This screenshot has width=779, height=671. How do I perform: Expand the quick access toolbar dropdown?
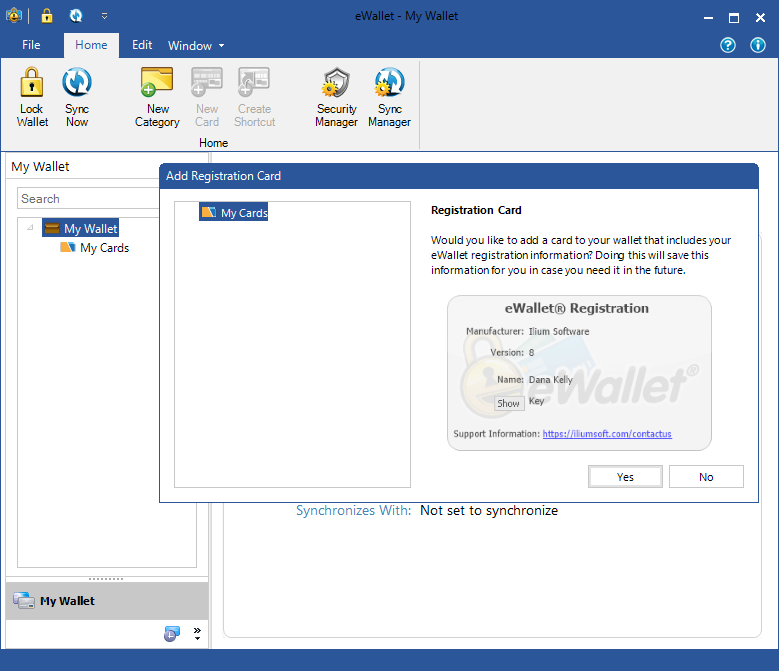point(104,16)
